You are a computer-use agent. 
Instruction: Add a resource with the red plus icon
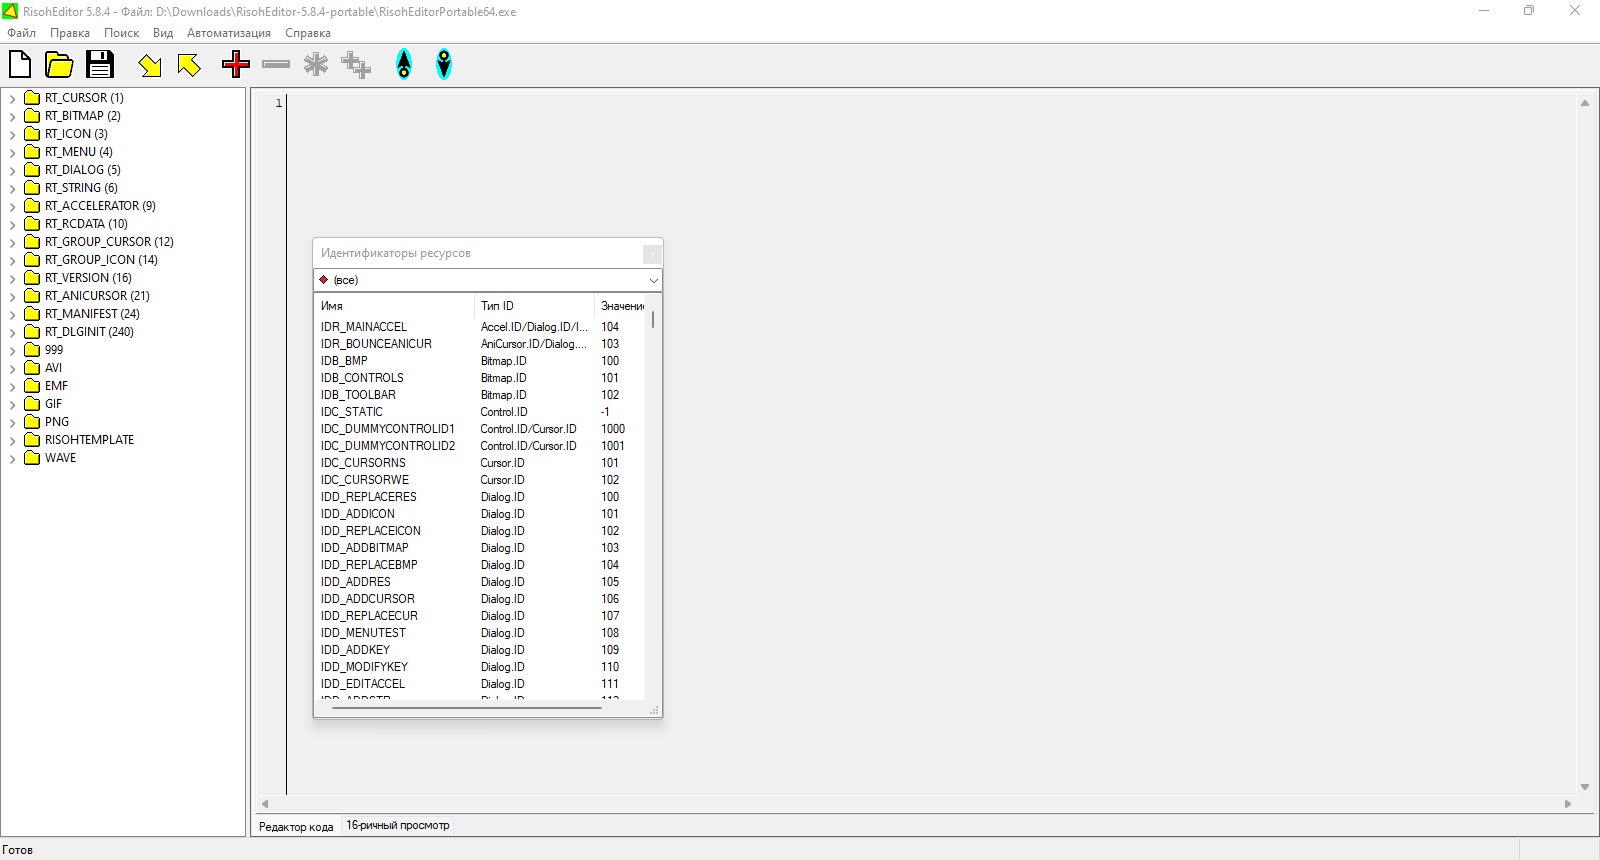[x=236, y=65]
